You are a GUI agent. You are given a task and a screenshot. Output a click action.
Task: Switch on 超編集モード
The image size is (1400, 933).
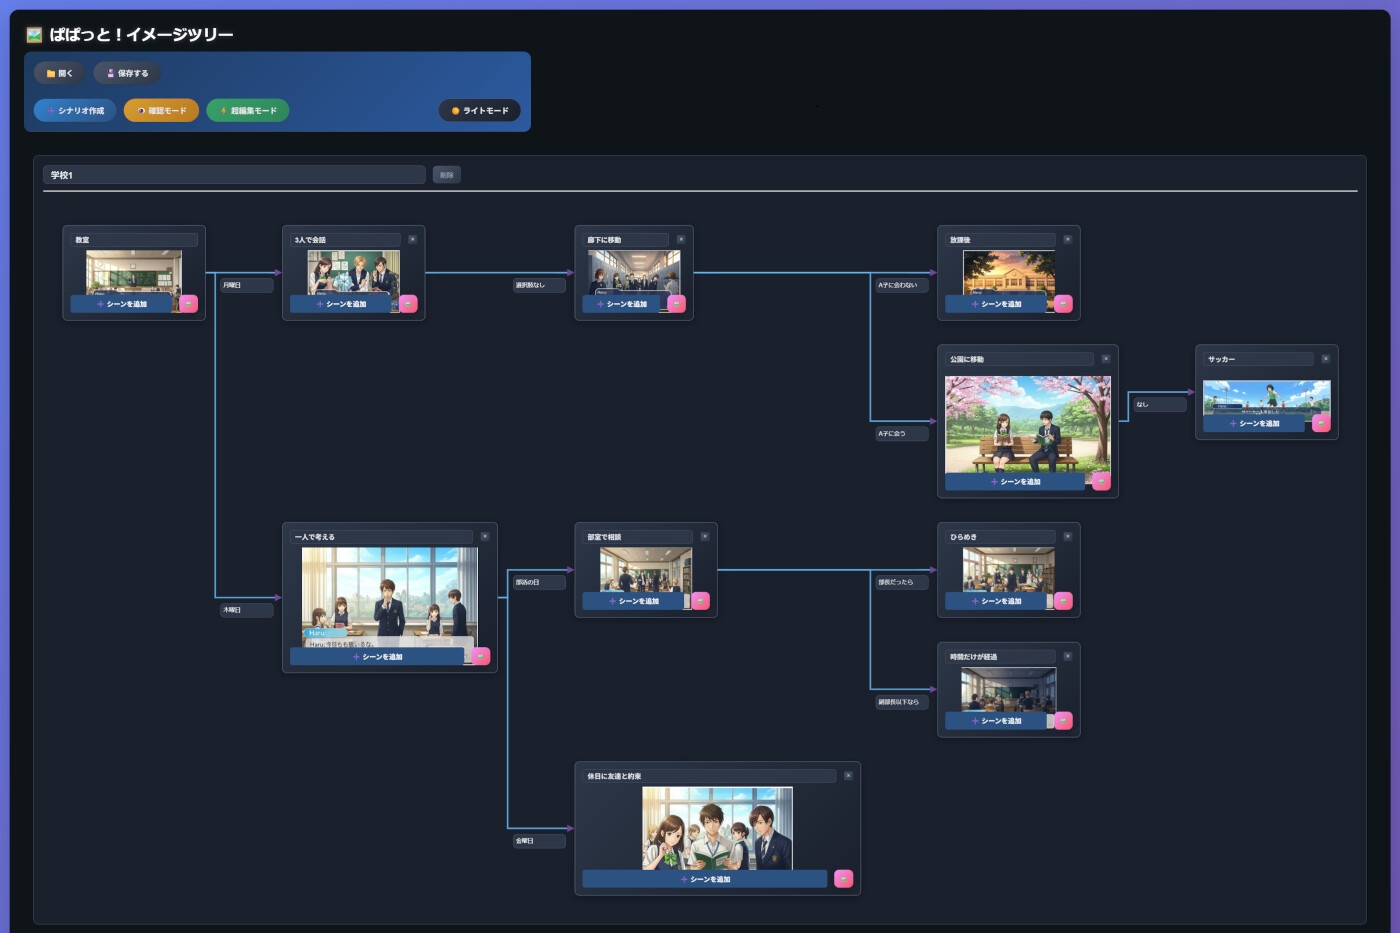(248, 111)
